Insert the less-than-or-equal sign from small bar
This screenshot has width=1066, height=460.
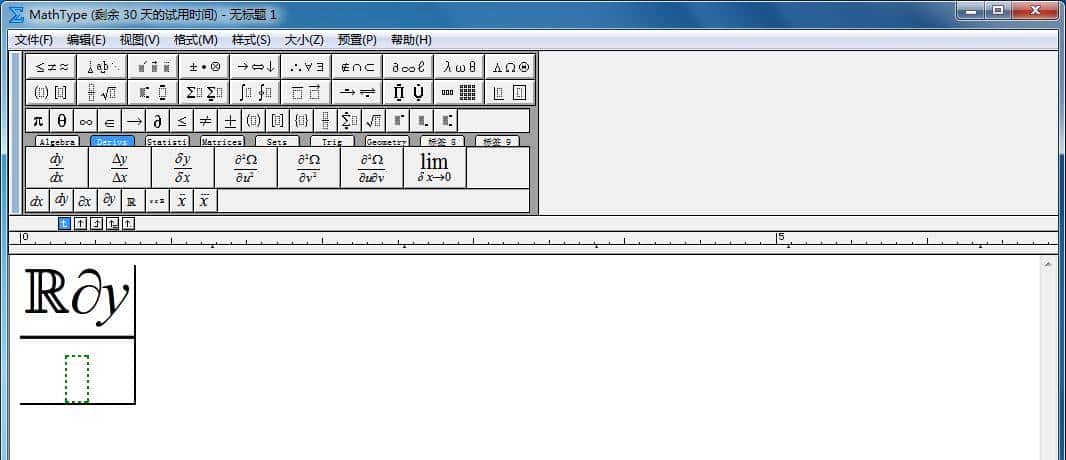pos(182,121)
